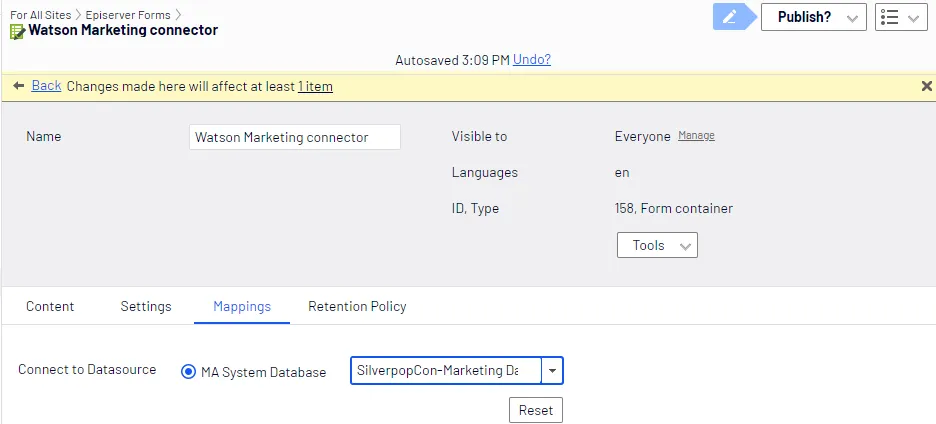The width and height of the screenshot is (936, 424).
Task: Dismiss the yellow notification bar
Action: tap(926, 87)
